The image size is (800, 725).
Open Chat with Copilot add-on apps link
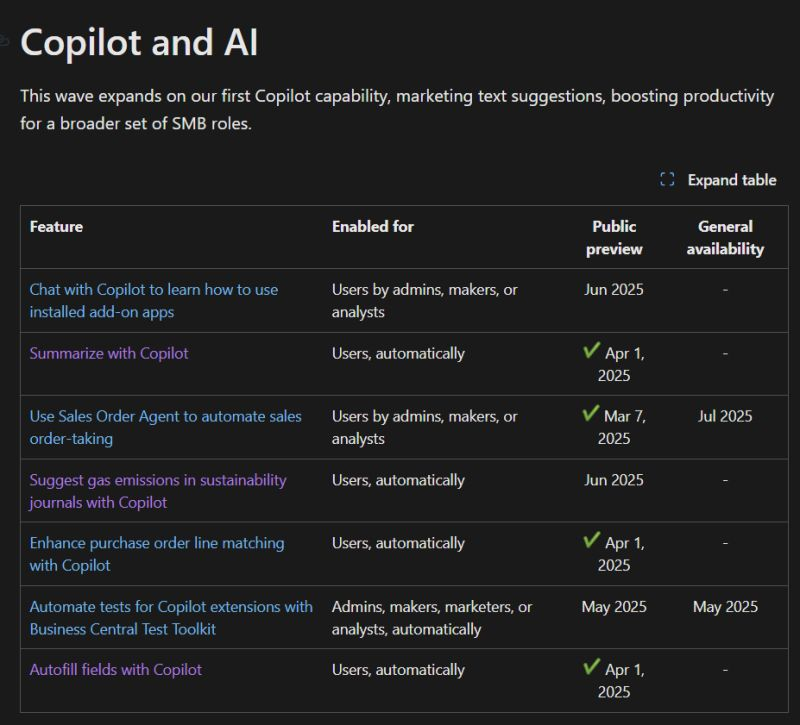[154, 301]
